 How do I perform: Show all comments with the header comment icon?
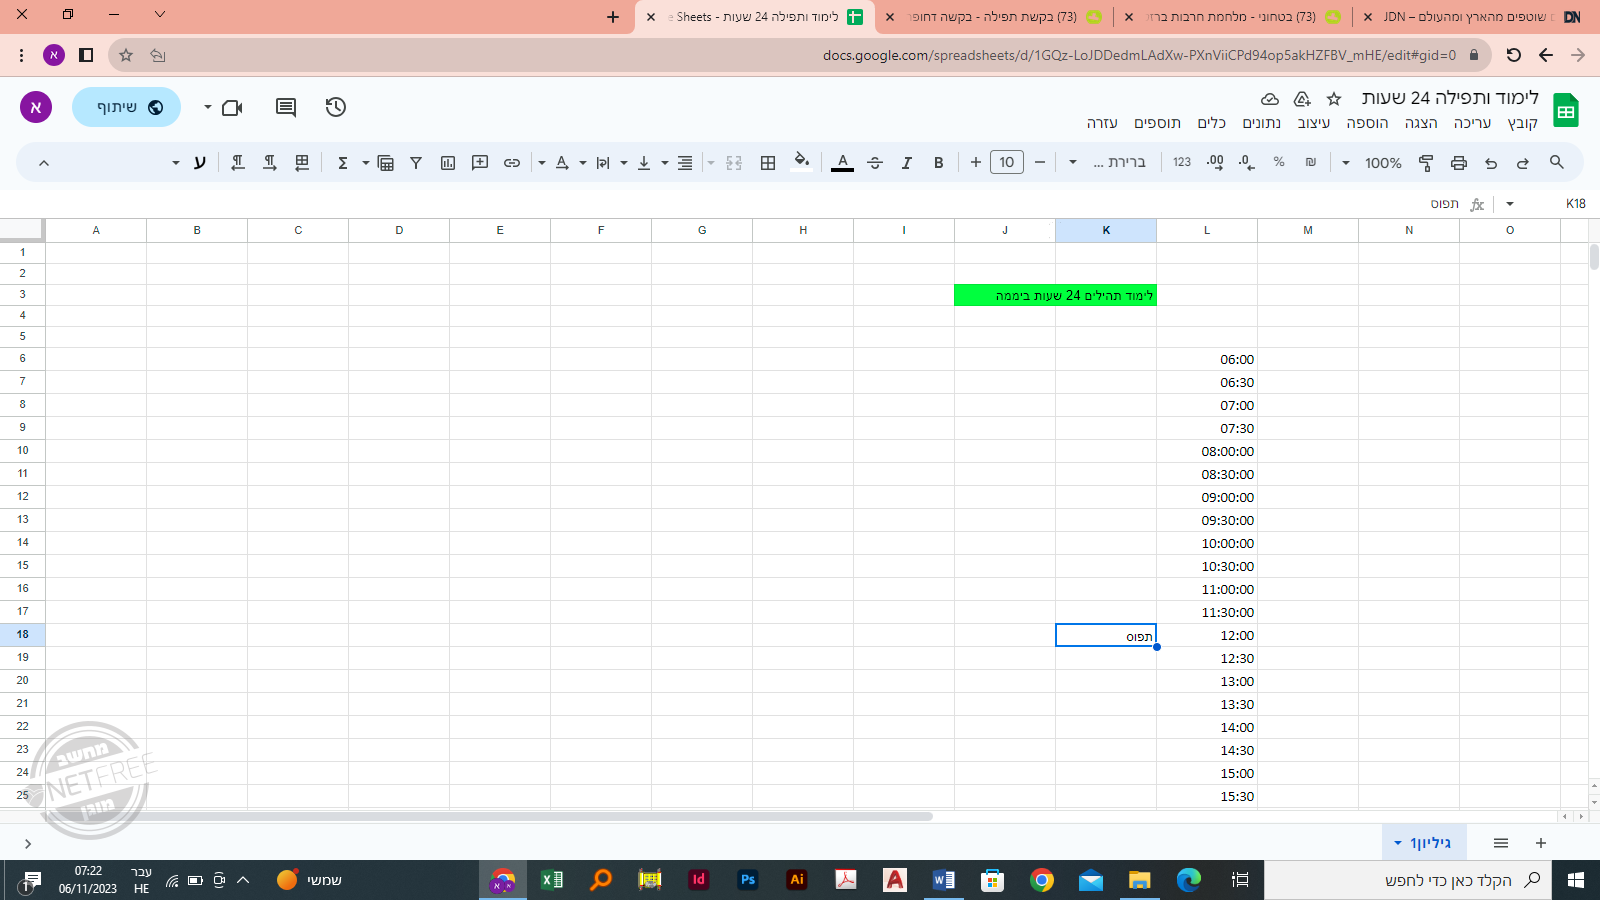click(x=286, y=107)
